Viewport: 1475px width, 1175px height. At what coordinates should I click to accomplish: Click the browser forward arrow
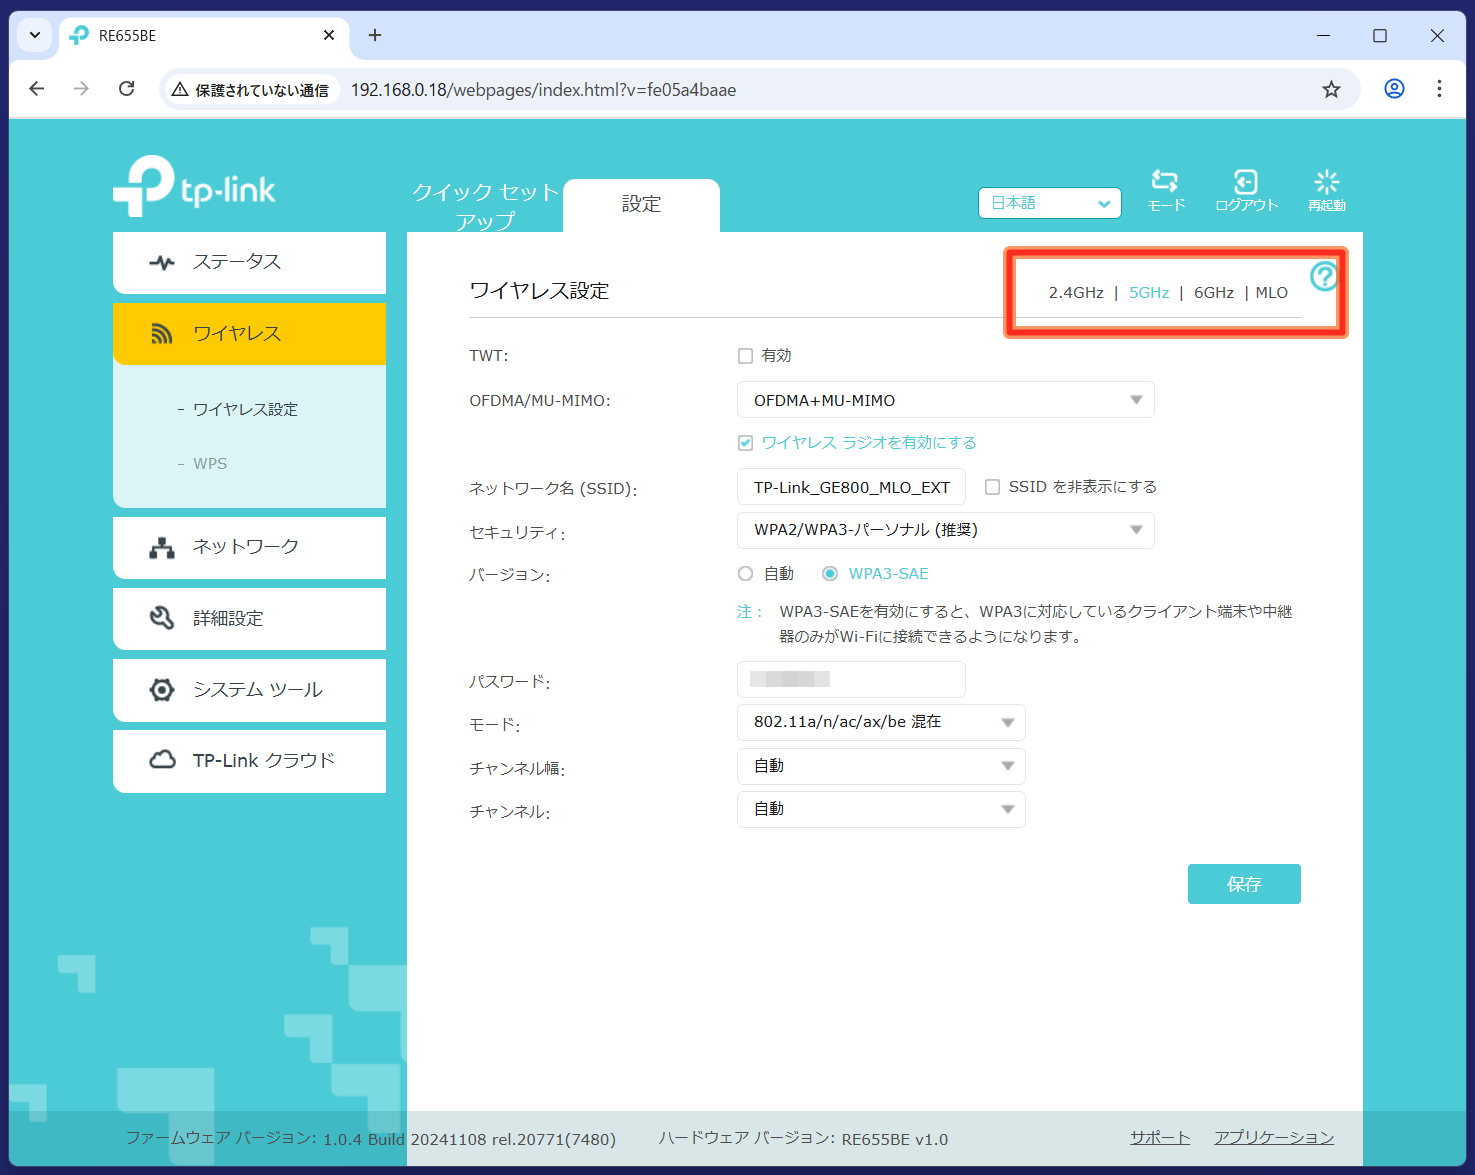pyautogui.click(x=81, y=89)
